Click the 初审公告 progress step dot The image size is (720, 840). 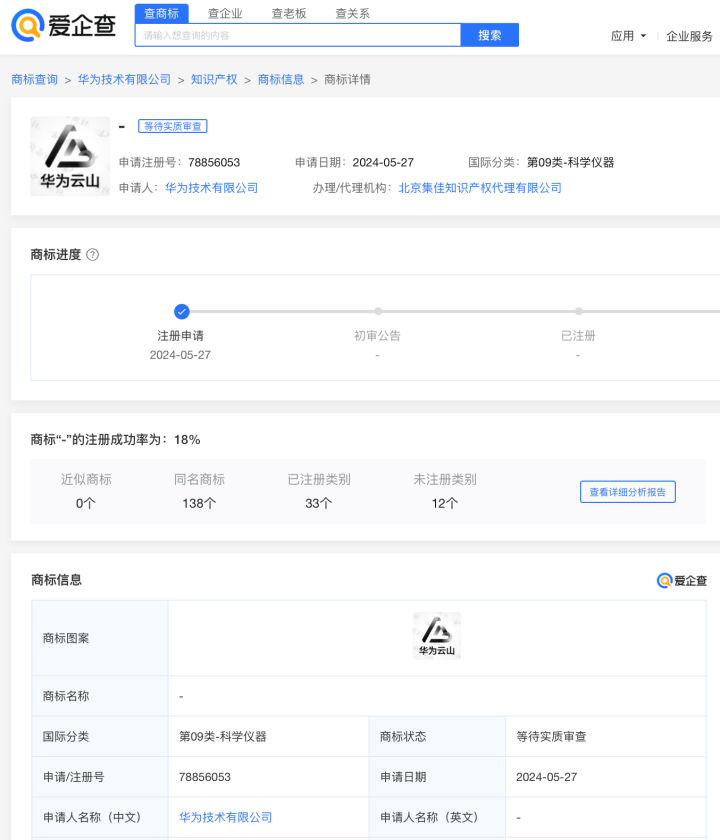378,311
